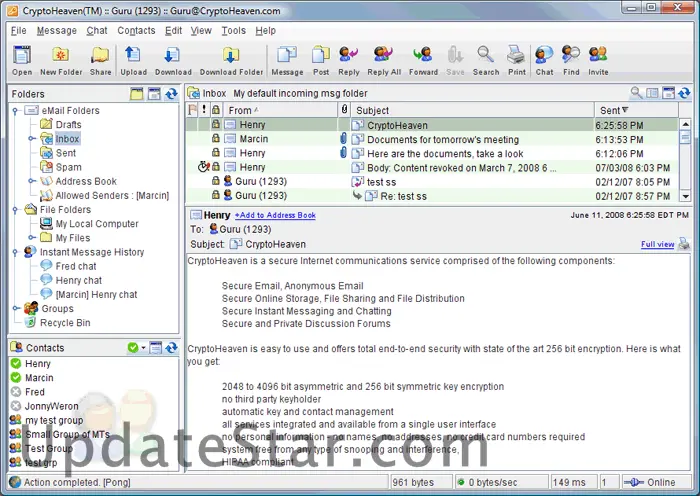This screenshot has width=700, height=496.
Task: Click the Forward toolbar icon
Action: click(423, 60)
